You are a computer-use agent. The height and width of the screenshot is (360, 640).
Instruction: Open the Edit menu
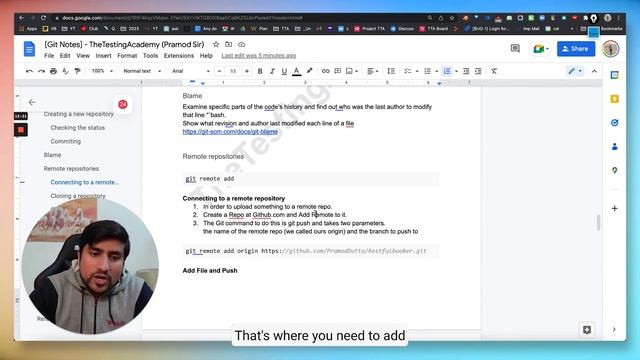(x=65, y=56)
